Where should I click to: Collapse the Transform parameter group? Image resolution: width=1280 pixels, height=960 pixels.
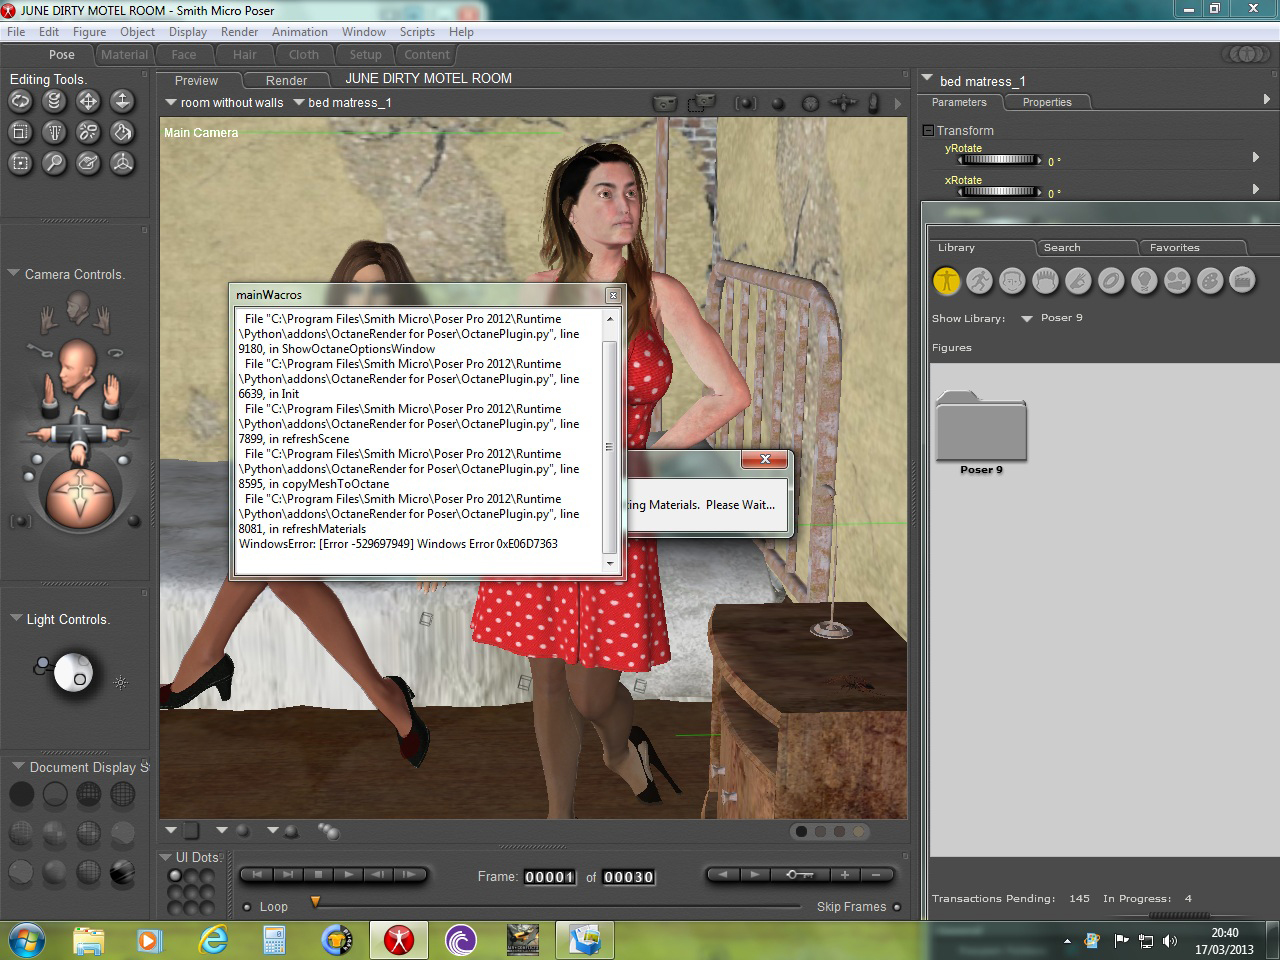pos(928,130)
